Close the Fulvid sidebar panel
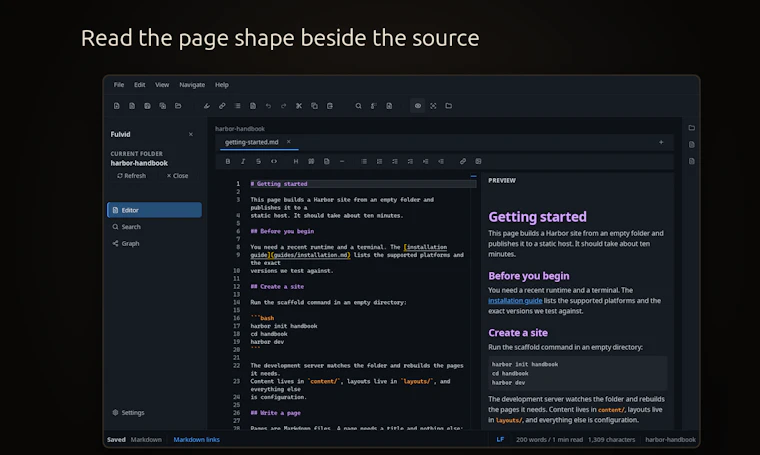The image size is (760, 455). [x=190, y=134]
